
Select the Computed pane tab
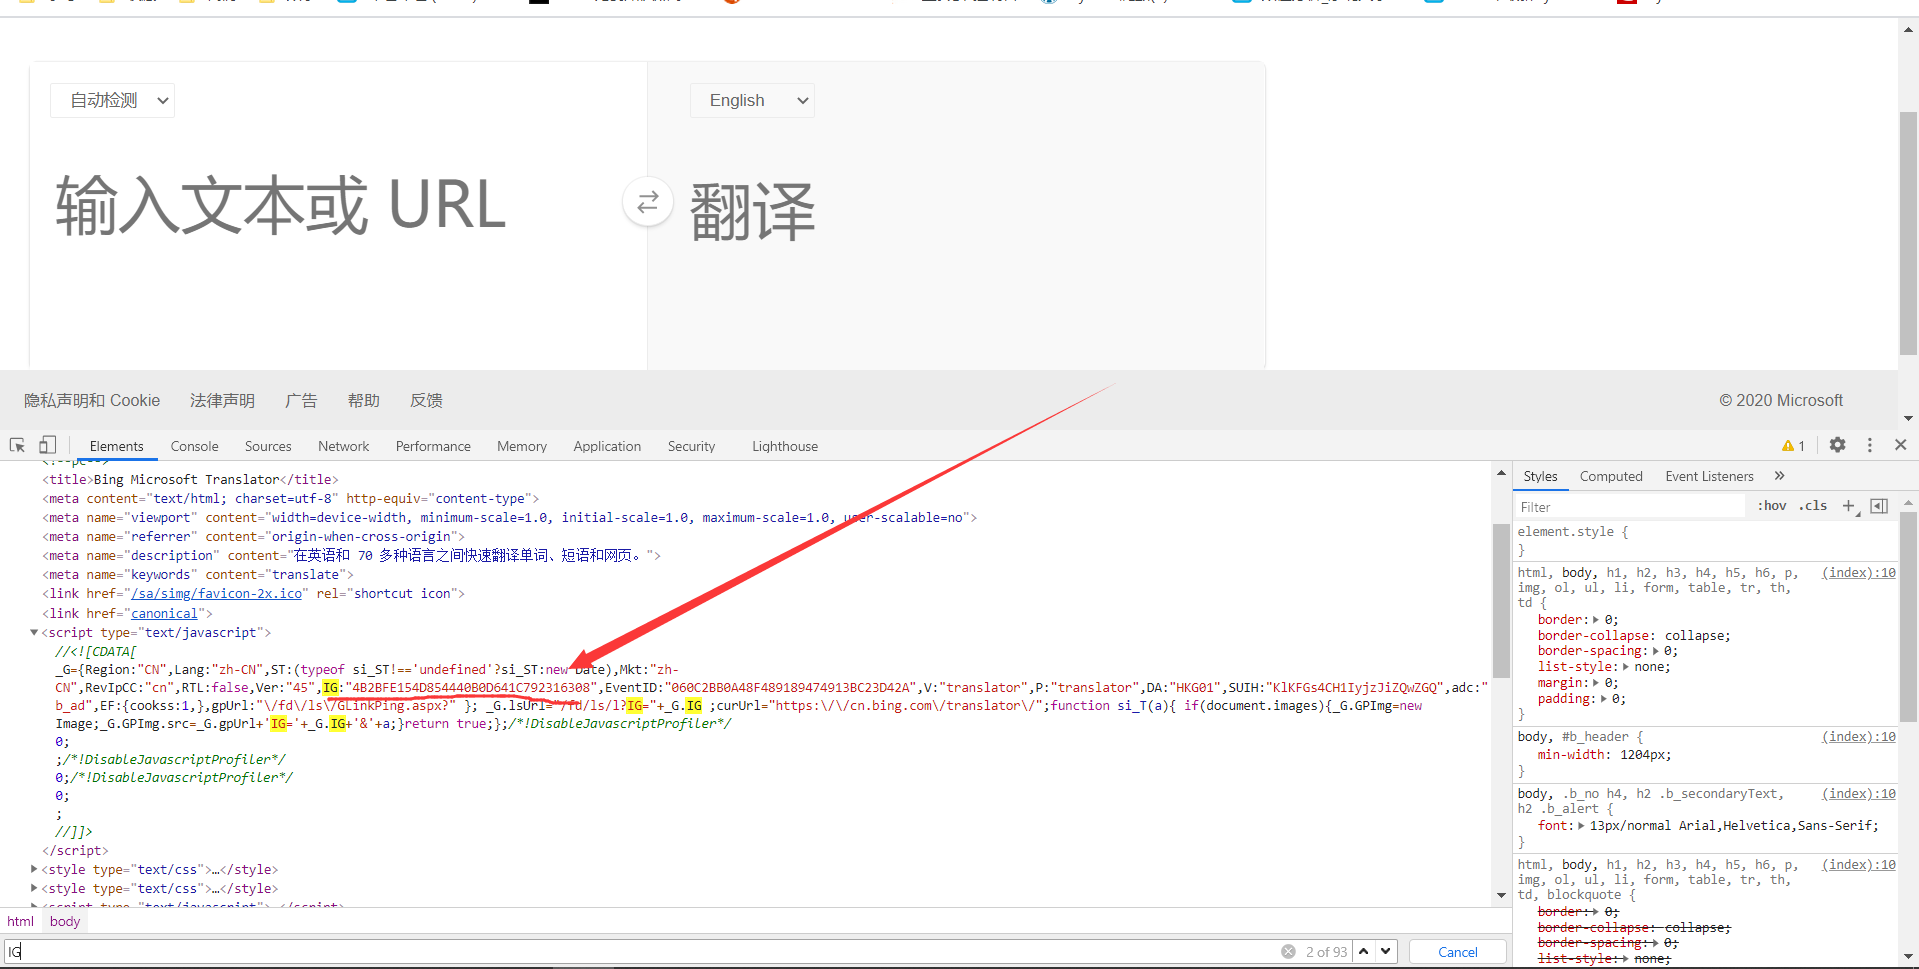point(1611,476)
